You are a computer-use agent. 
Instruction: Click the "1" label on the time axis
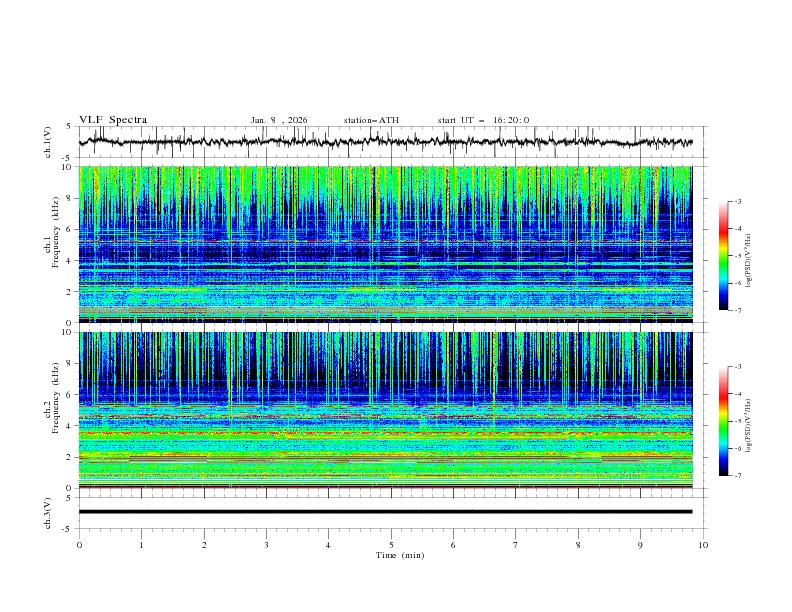141,545
